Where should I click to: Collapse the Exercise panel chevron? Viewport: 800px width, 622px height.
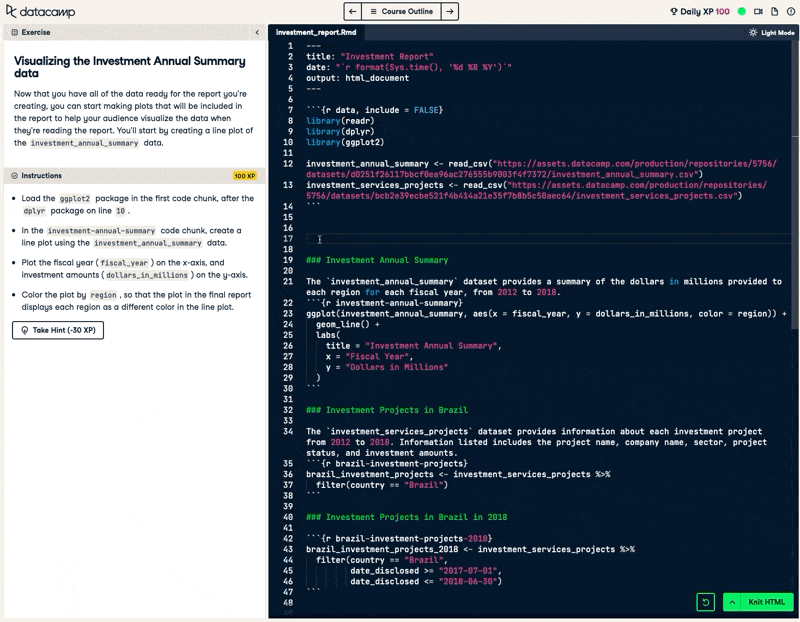tap(257, 32)
